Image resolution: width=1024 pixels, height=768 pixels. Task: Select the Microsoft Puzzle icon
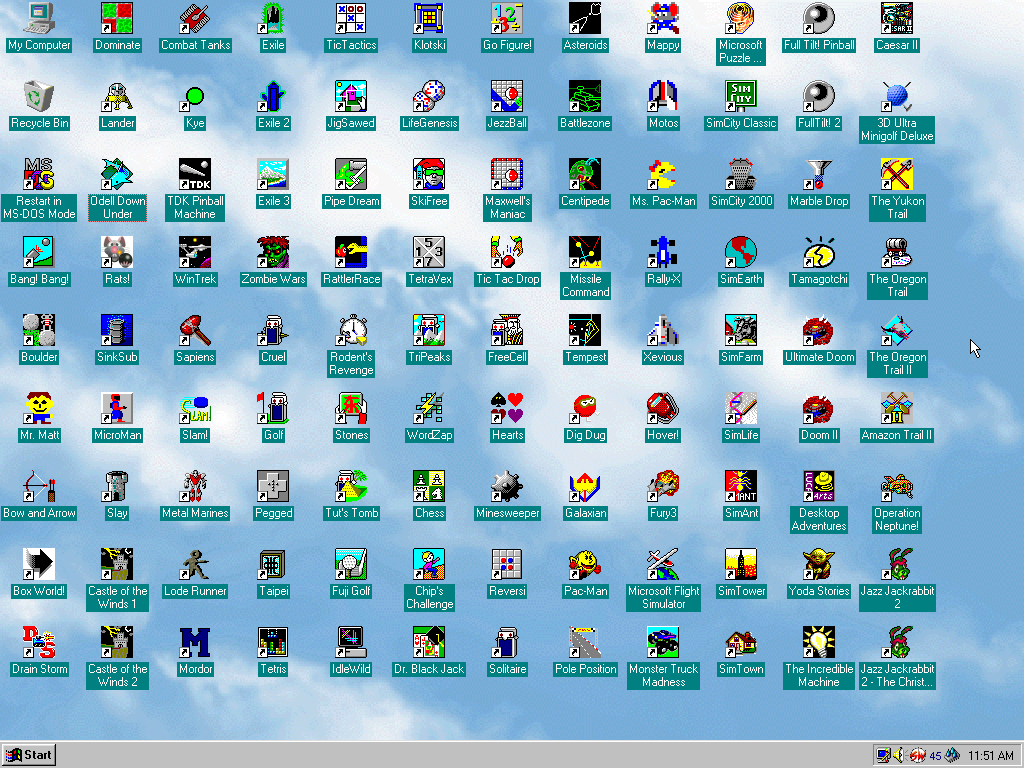click(x=741, y=18)
